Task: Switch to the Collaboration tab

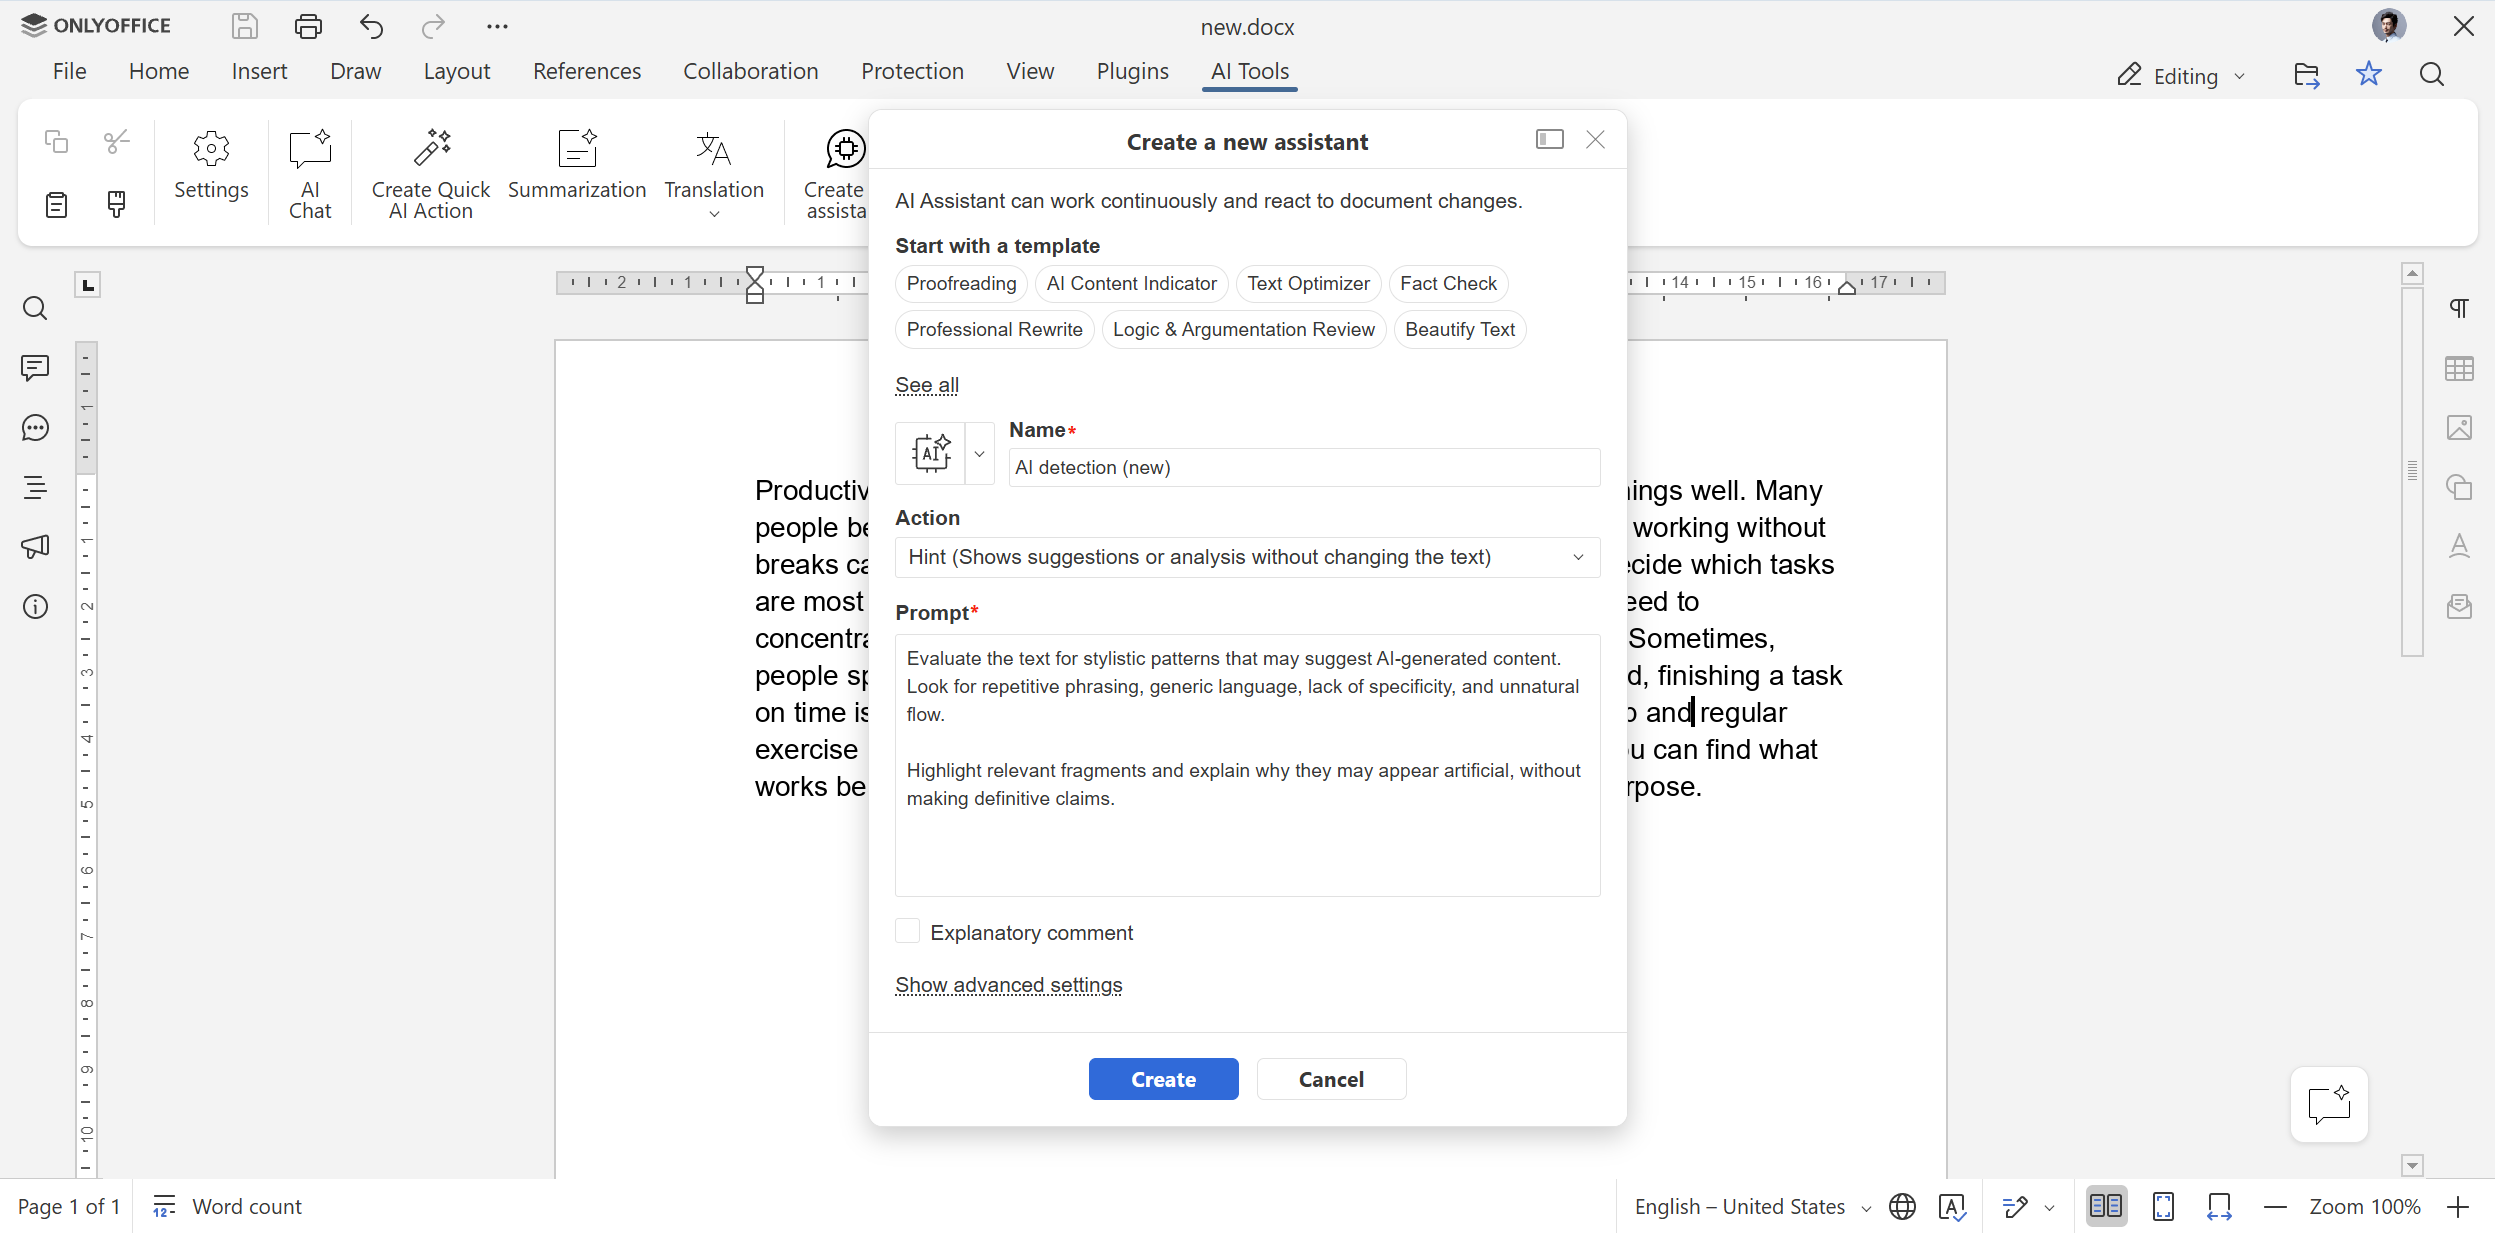Action: click(751, 72)
